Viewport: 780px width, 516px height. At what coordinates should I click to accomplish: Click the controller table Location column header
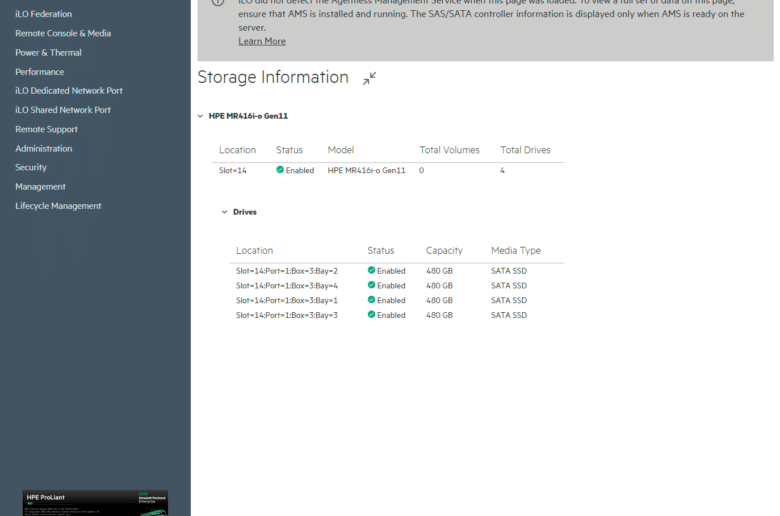pos(237,150)
